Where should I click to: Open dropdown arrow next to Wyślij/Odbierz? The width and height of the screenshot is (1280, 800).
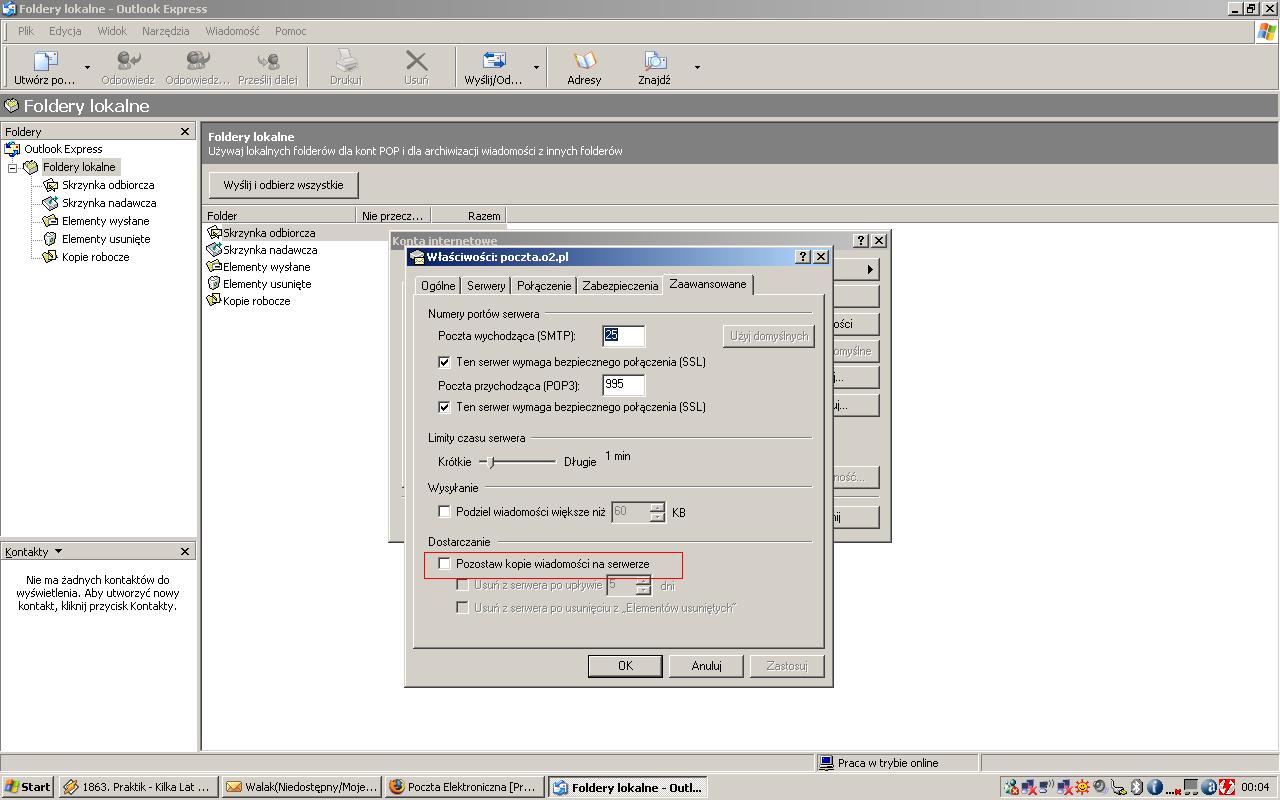pyautogui.click(x=536, y=68)
